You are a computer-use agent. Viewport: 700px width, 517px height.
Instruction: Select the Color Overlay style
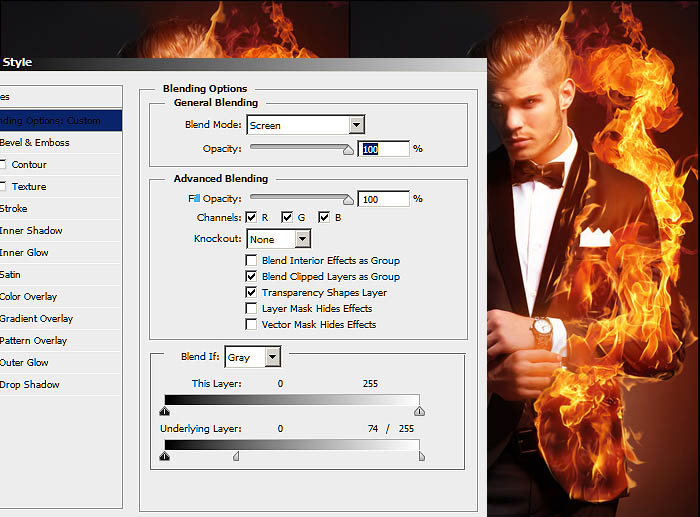pyautogui.click(x=61, y=296)
